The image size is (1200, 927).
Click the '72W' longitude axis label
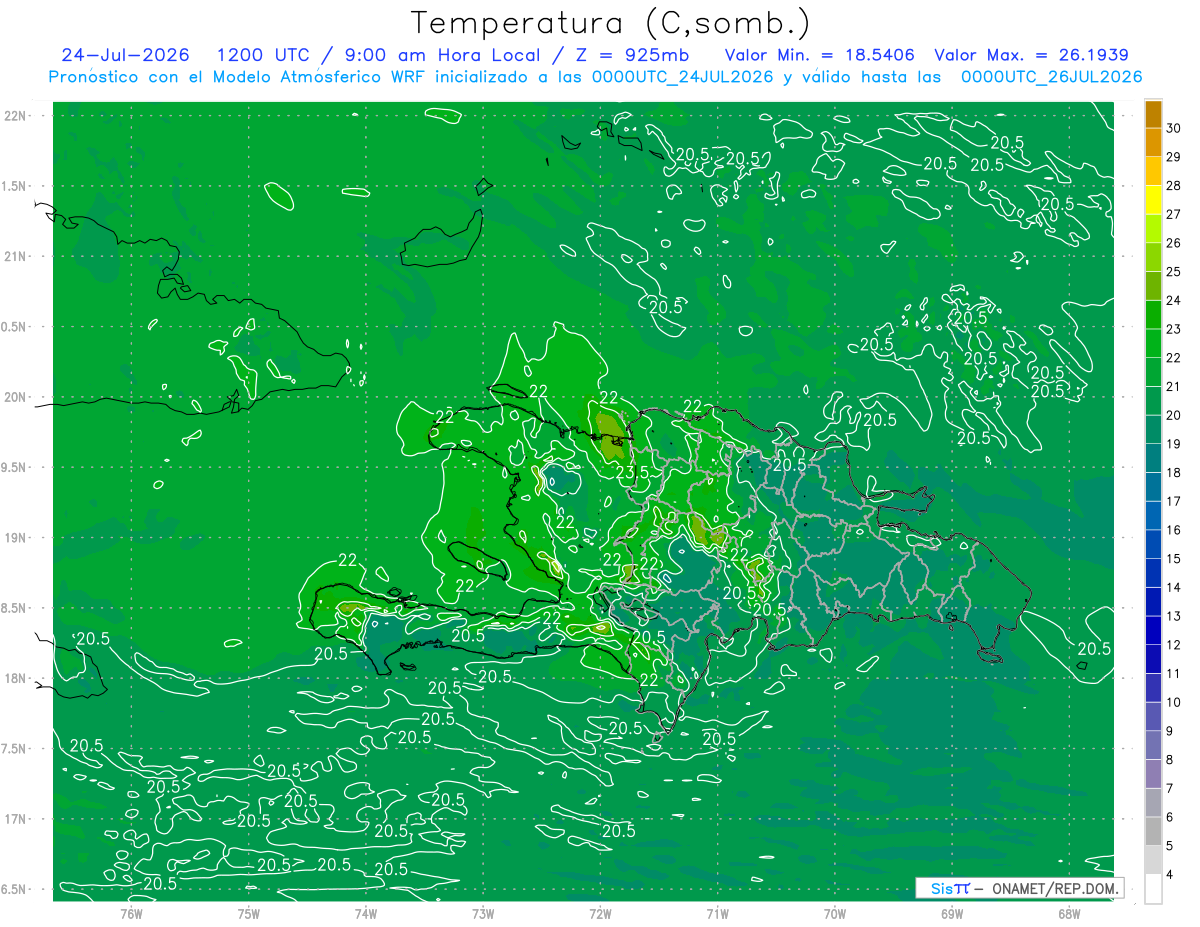point(600,914)
